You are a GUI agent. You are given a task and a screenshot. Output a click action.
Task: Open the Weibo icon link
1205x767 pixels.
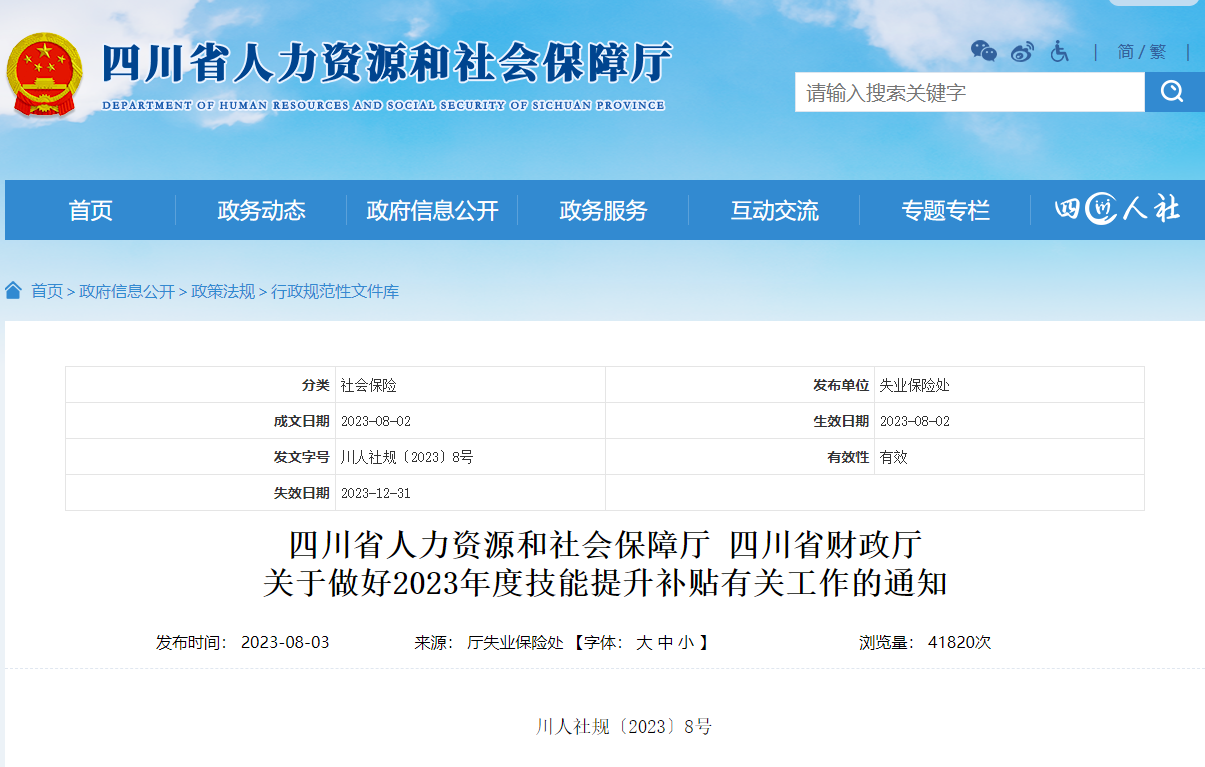click(x=1022, y=52)
